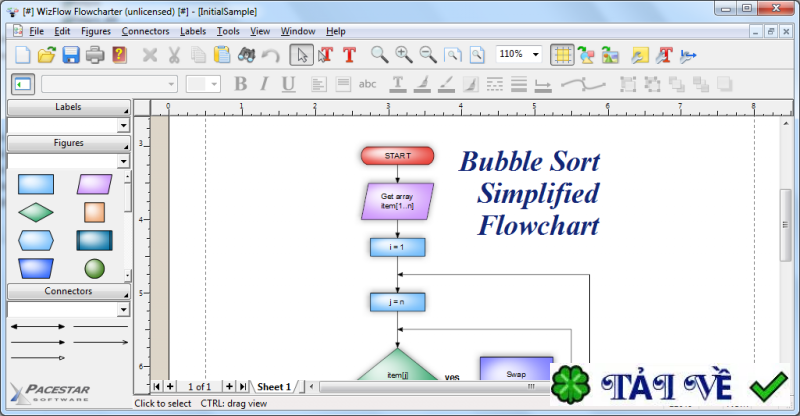Click the fill color paint icon
This screenshot has height=416, width=800.
pyautogui.click(x=422, y=84)
